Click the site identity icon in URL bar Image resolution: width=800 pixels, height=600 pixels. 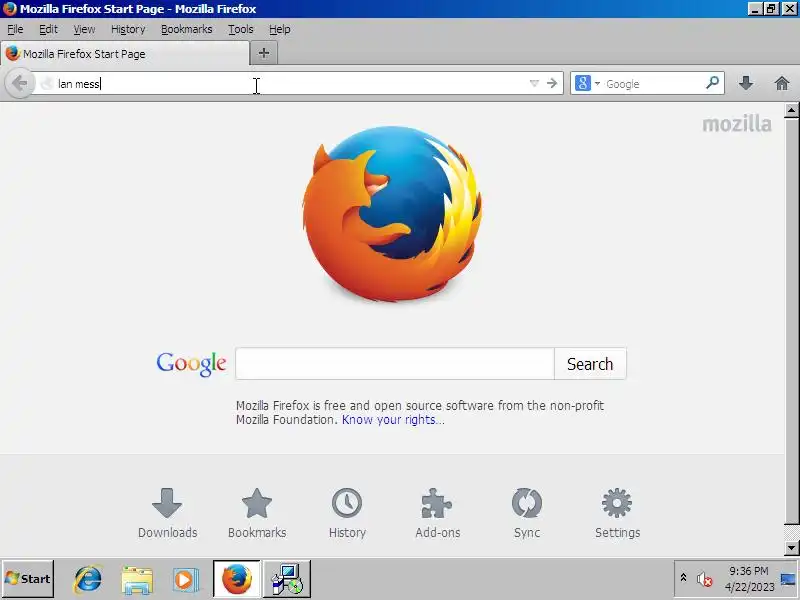[x=46, y=83]
